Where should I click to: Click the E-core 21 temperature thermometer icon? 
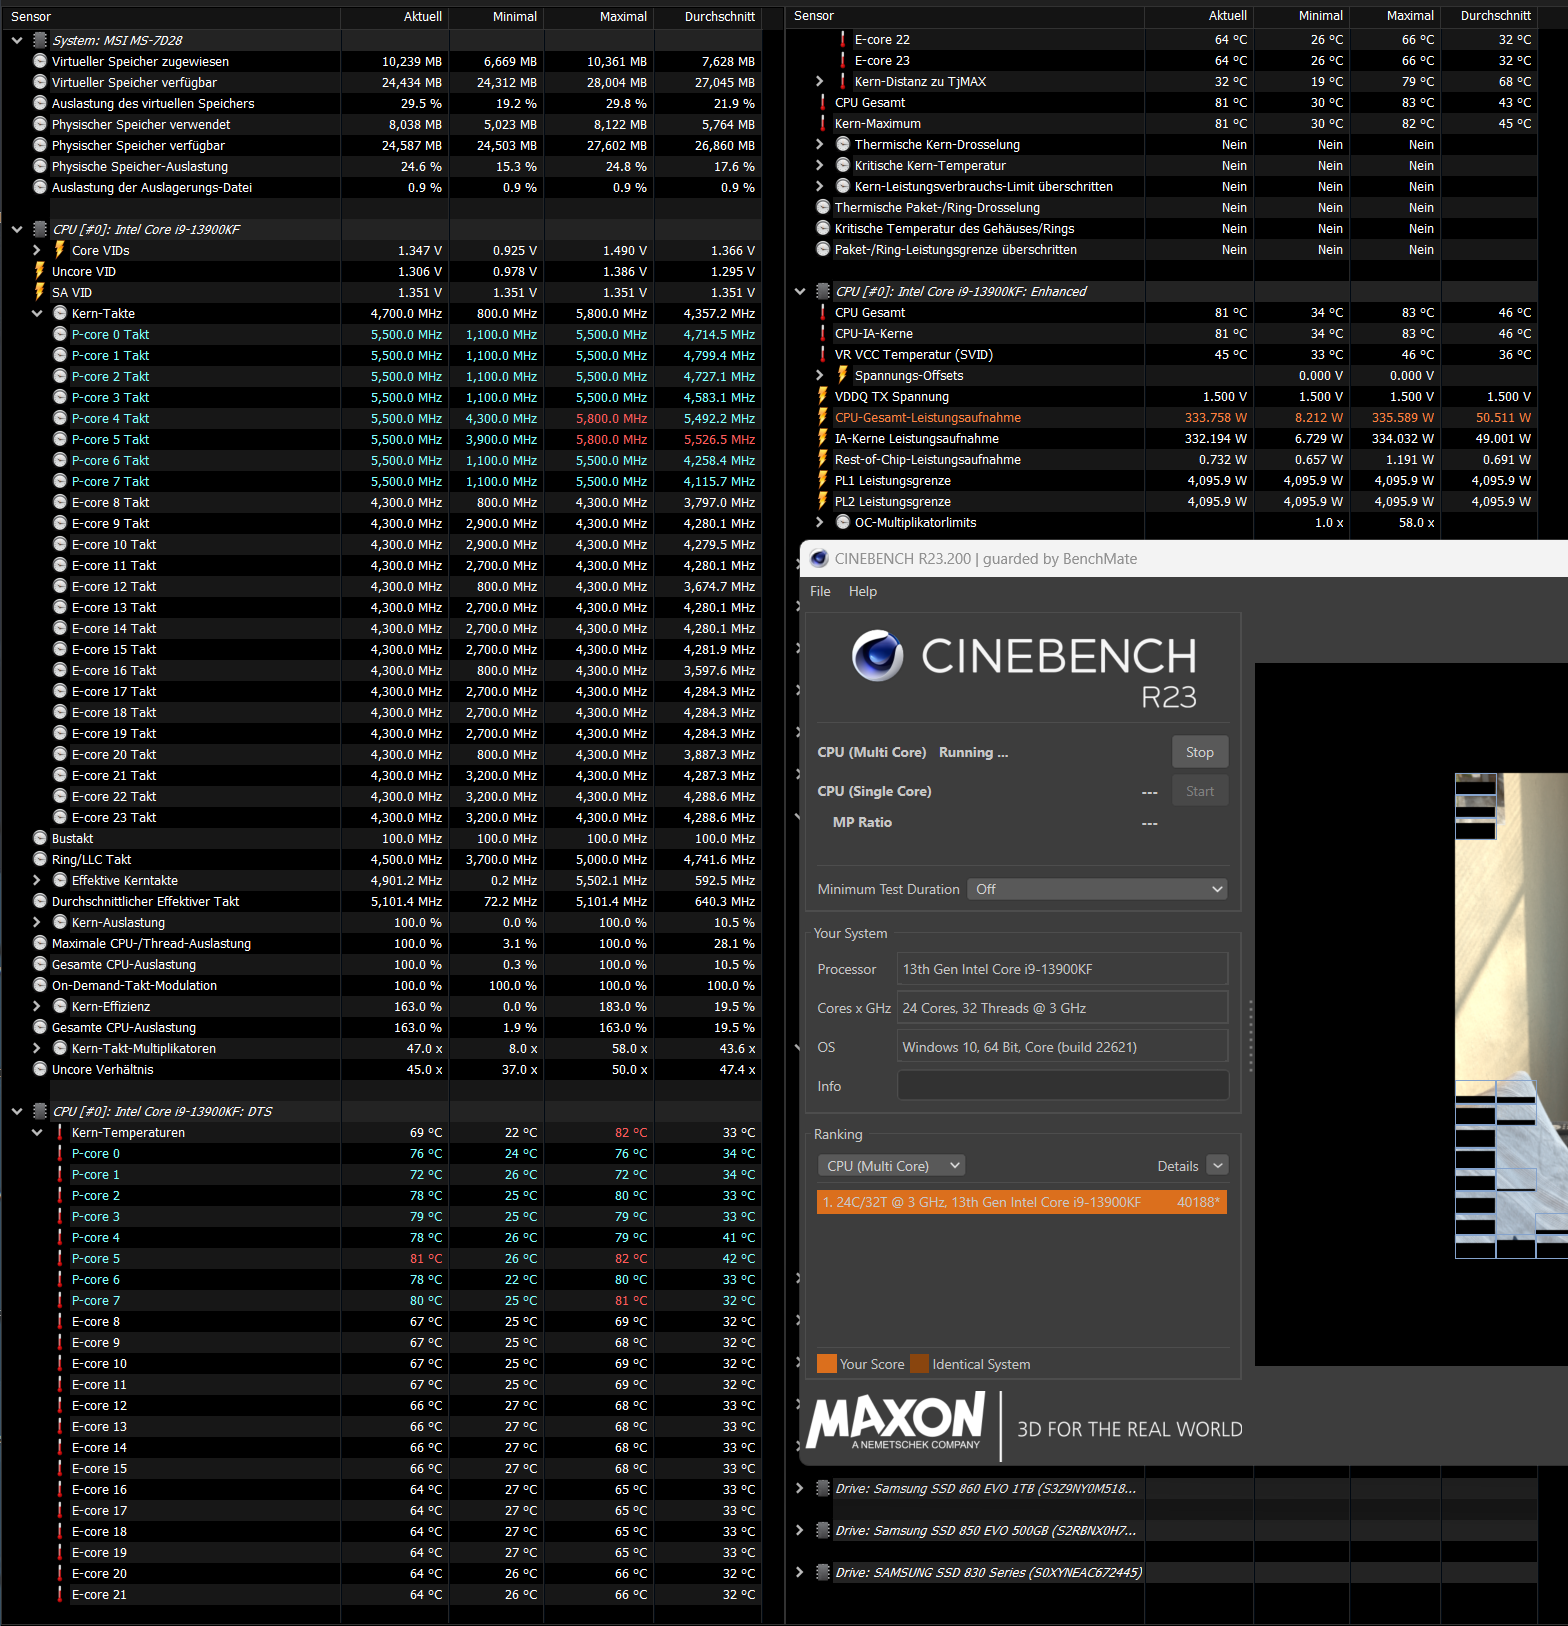click(x=60, y=1594)
